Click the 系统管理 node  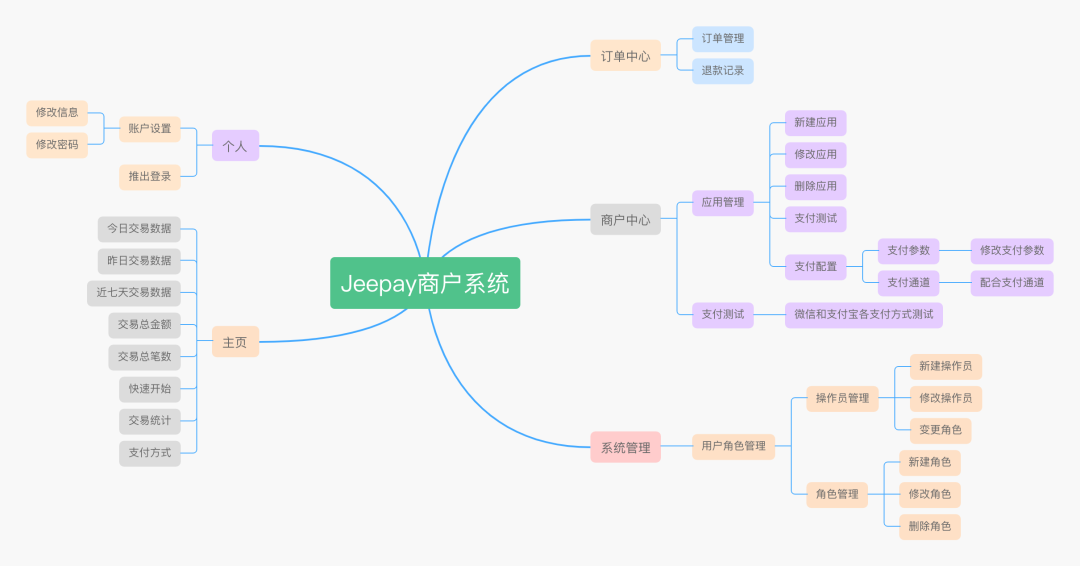point(625,447)
